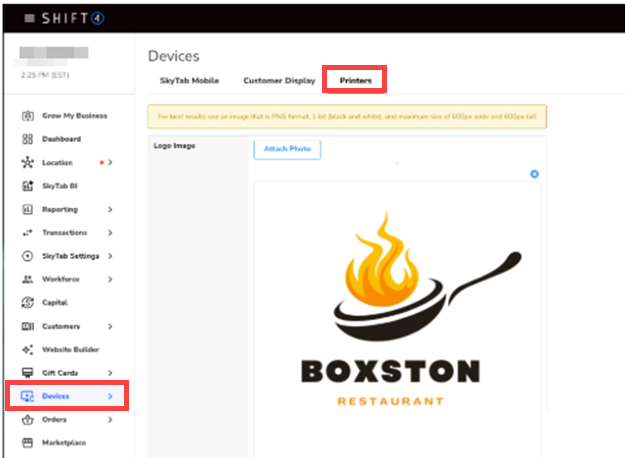Image resolution: width=625 pixels, height=458 pixels.
Task: Expand the SkyTab Settings chevron
Action: click(110, 256)
